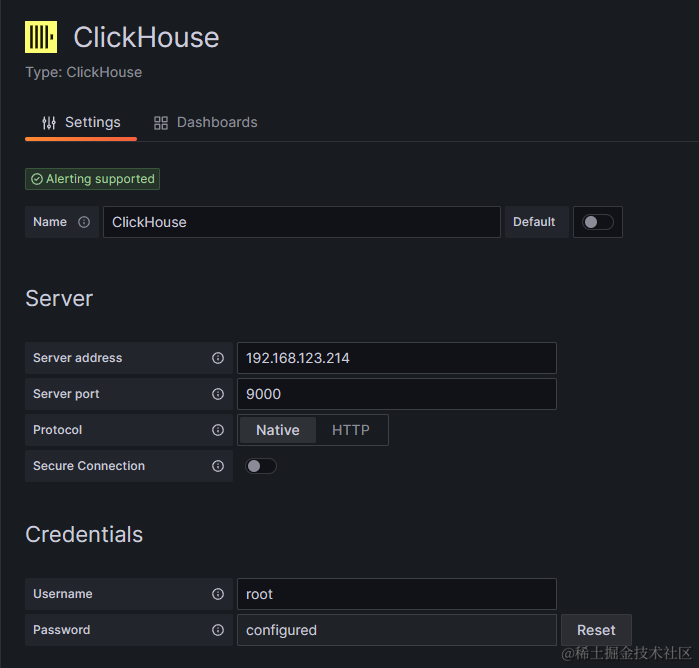The height and width of the screenshot is (668, 699).
Task: Click the Server port label
Action: (x=66, y=394)
